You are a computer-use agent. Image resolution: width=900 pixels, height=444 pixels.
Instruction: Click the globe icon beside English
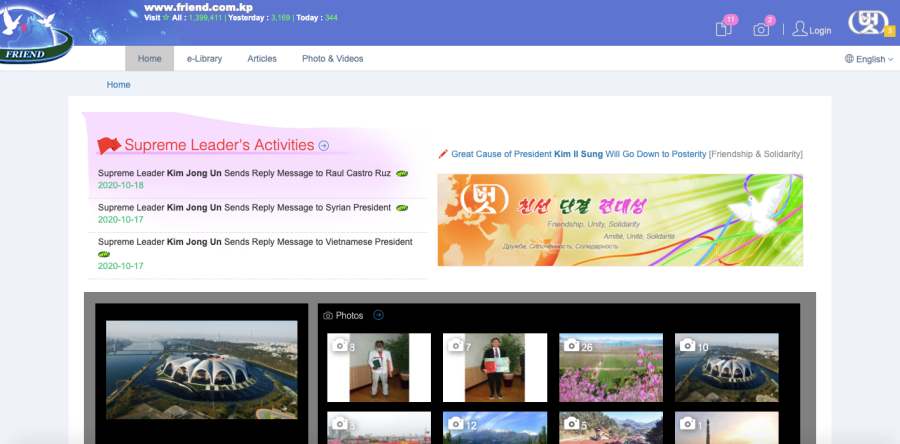pos(849,59)
